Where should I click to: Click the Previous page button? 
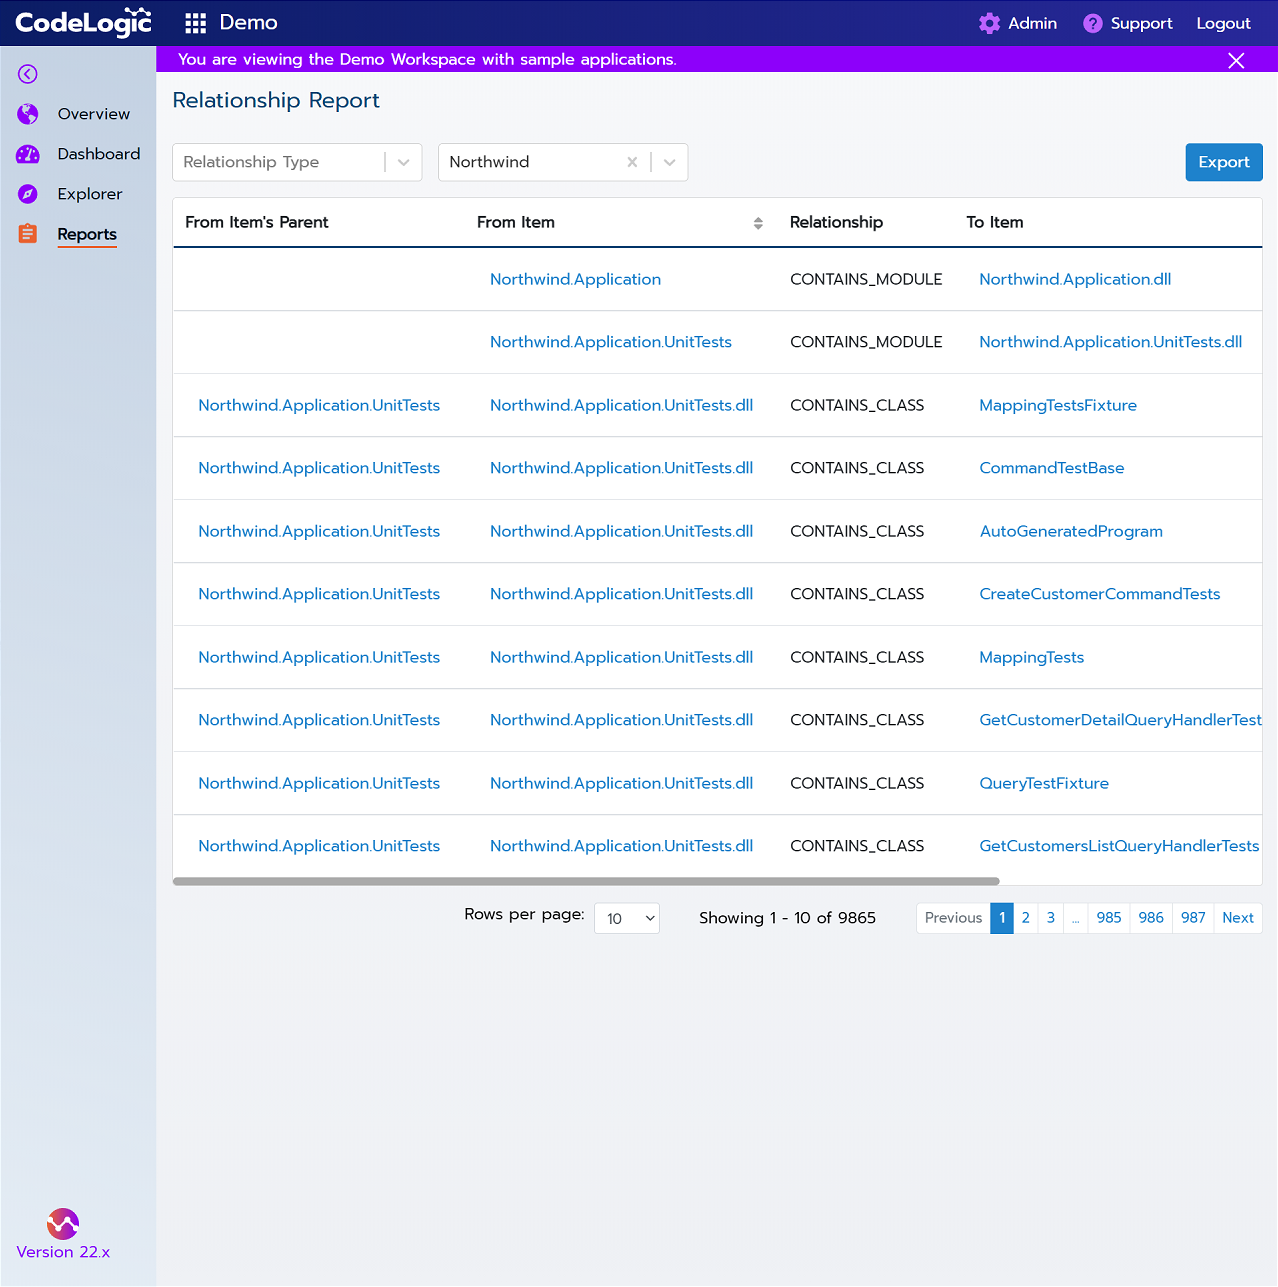point(953,918)
